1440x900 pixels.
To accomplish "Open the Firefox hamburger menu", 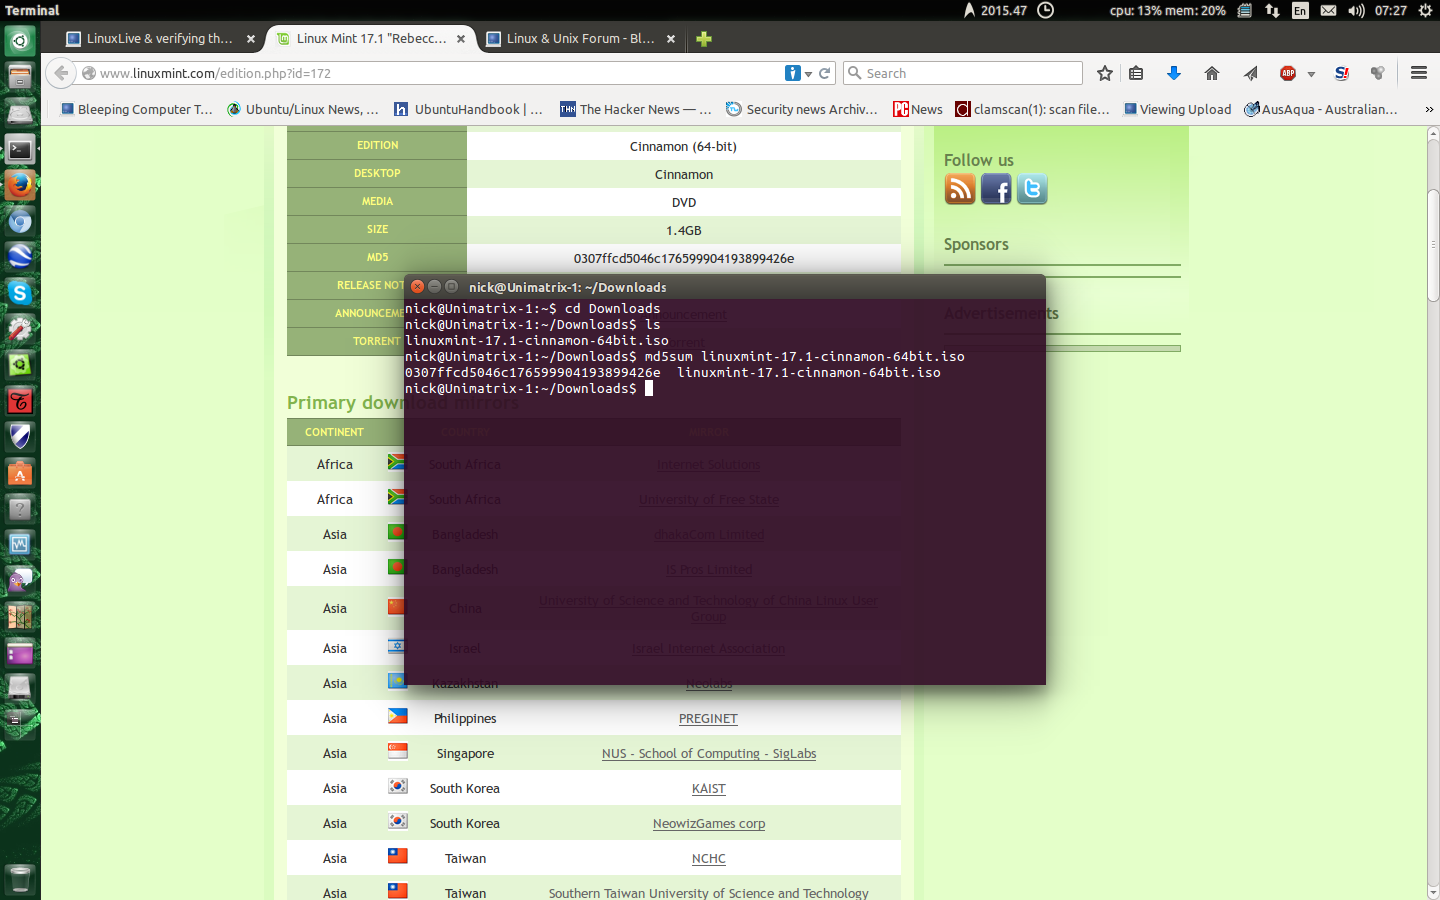I will (x=1418, y=73).
